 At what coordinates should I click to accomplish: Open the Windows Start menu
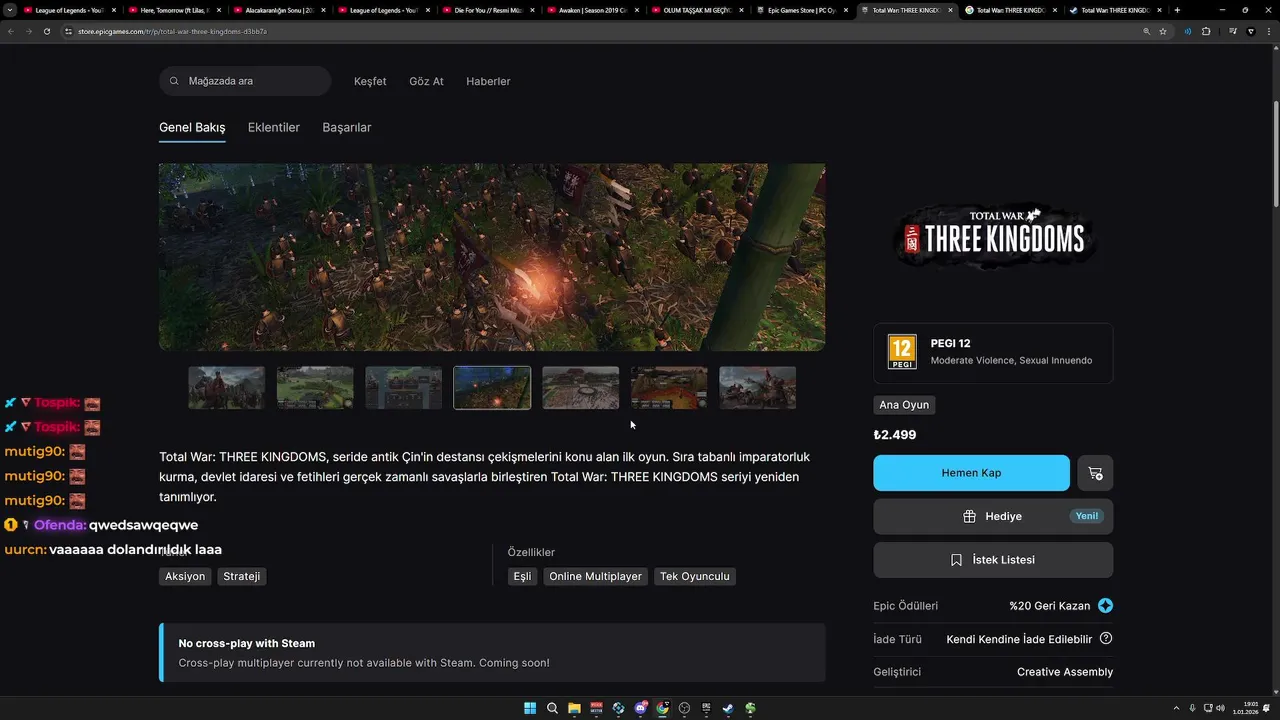coord(530,708)
